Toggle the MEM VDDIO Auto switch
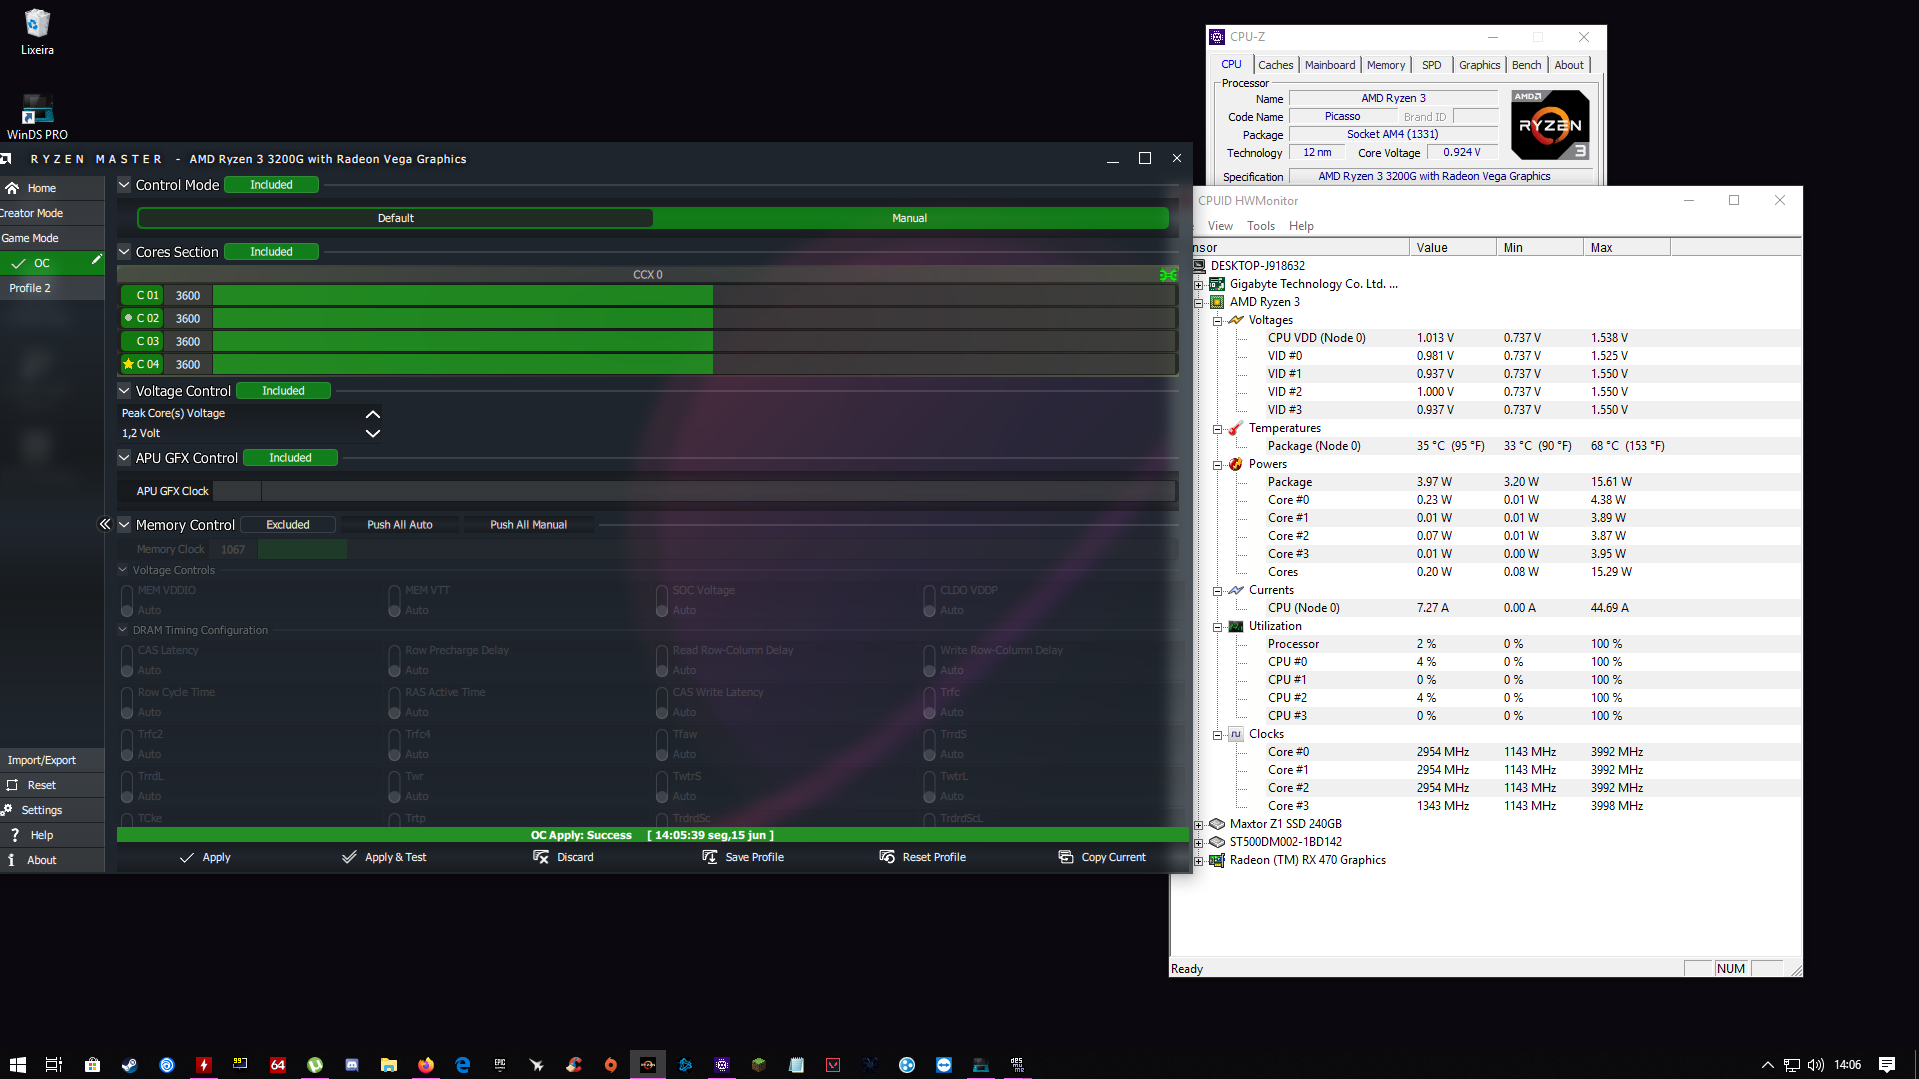 (127, 601)
